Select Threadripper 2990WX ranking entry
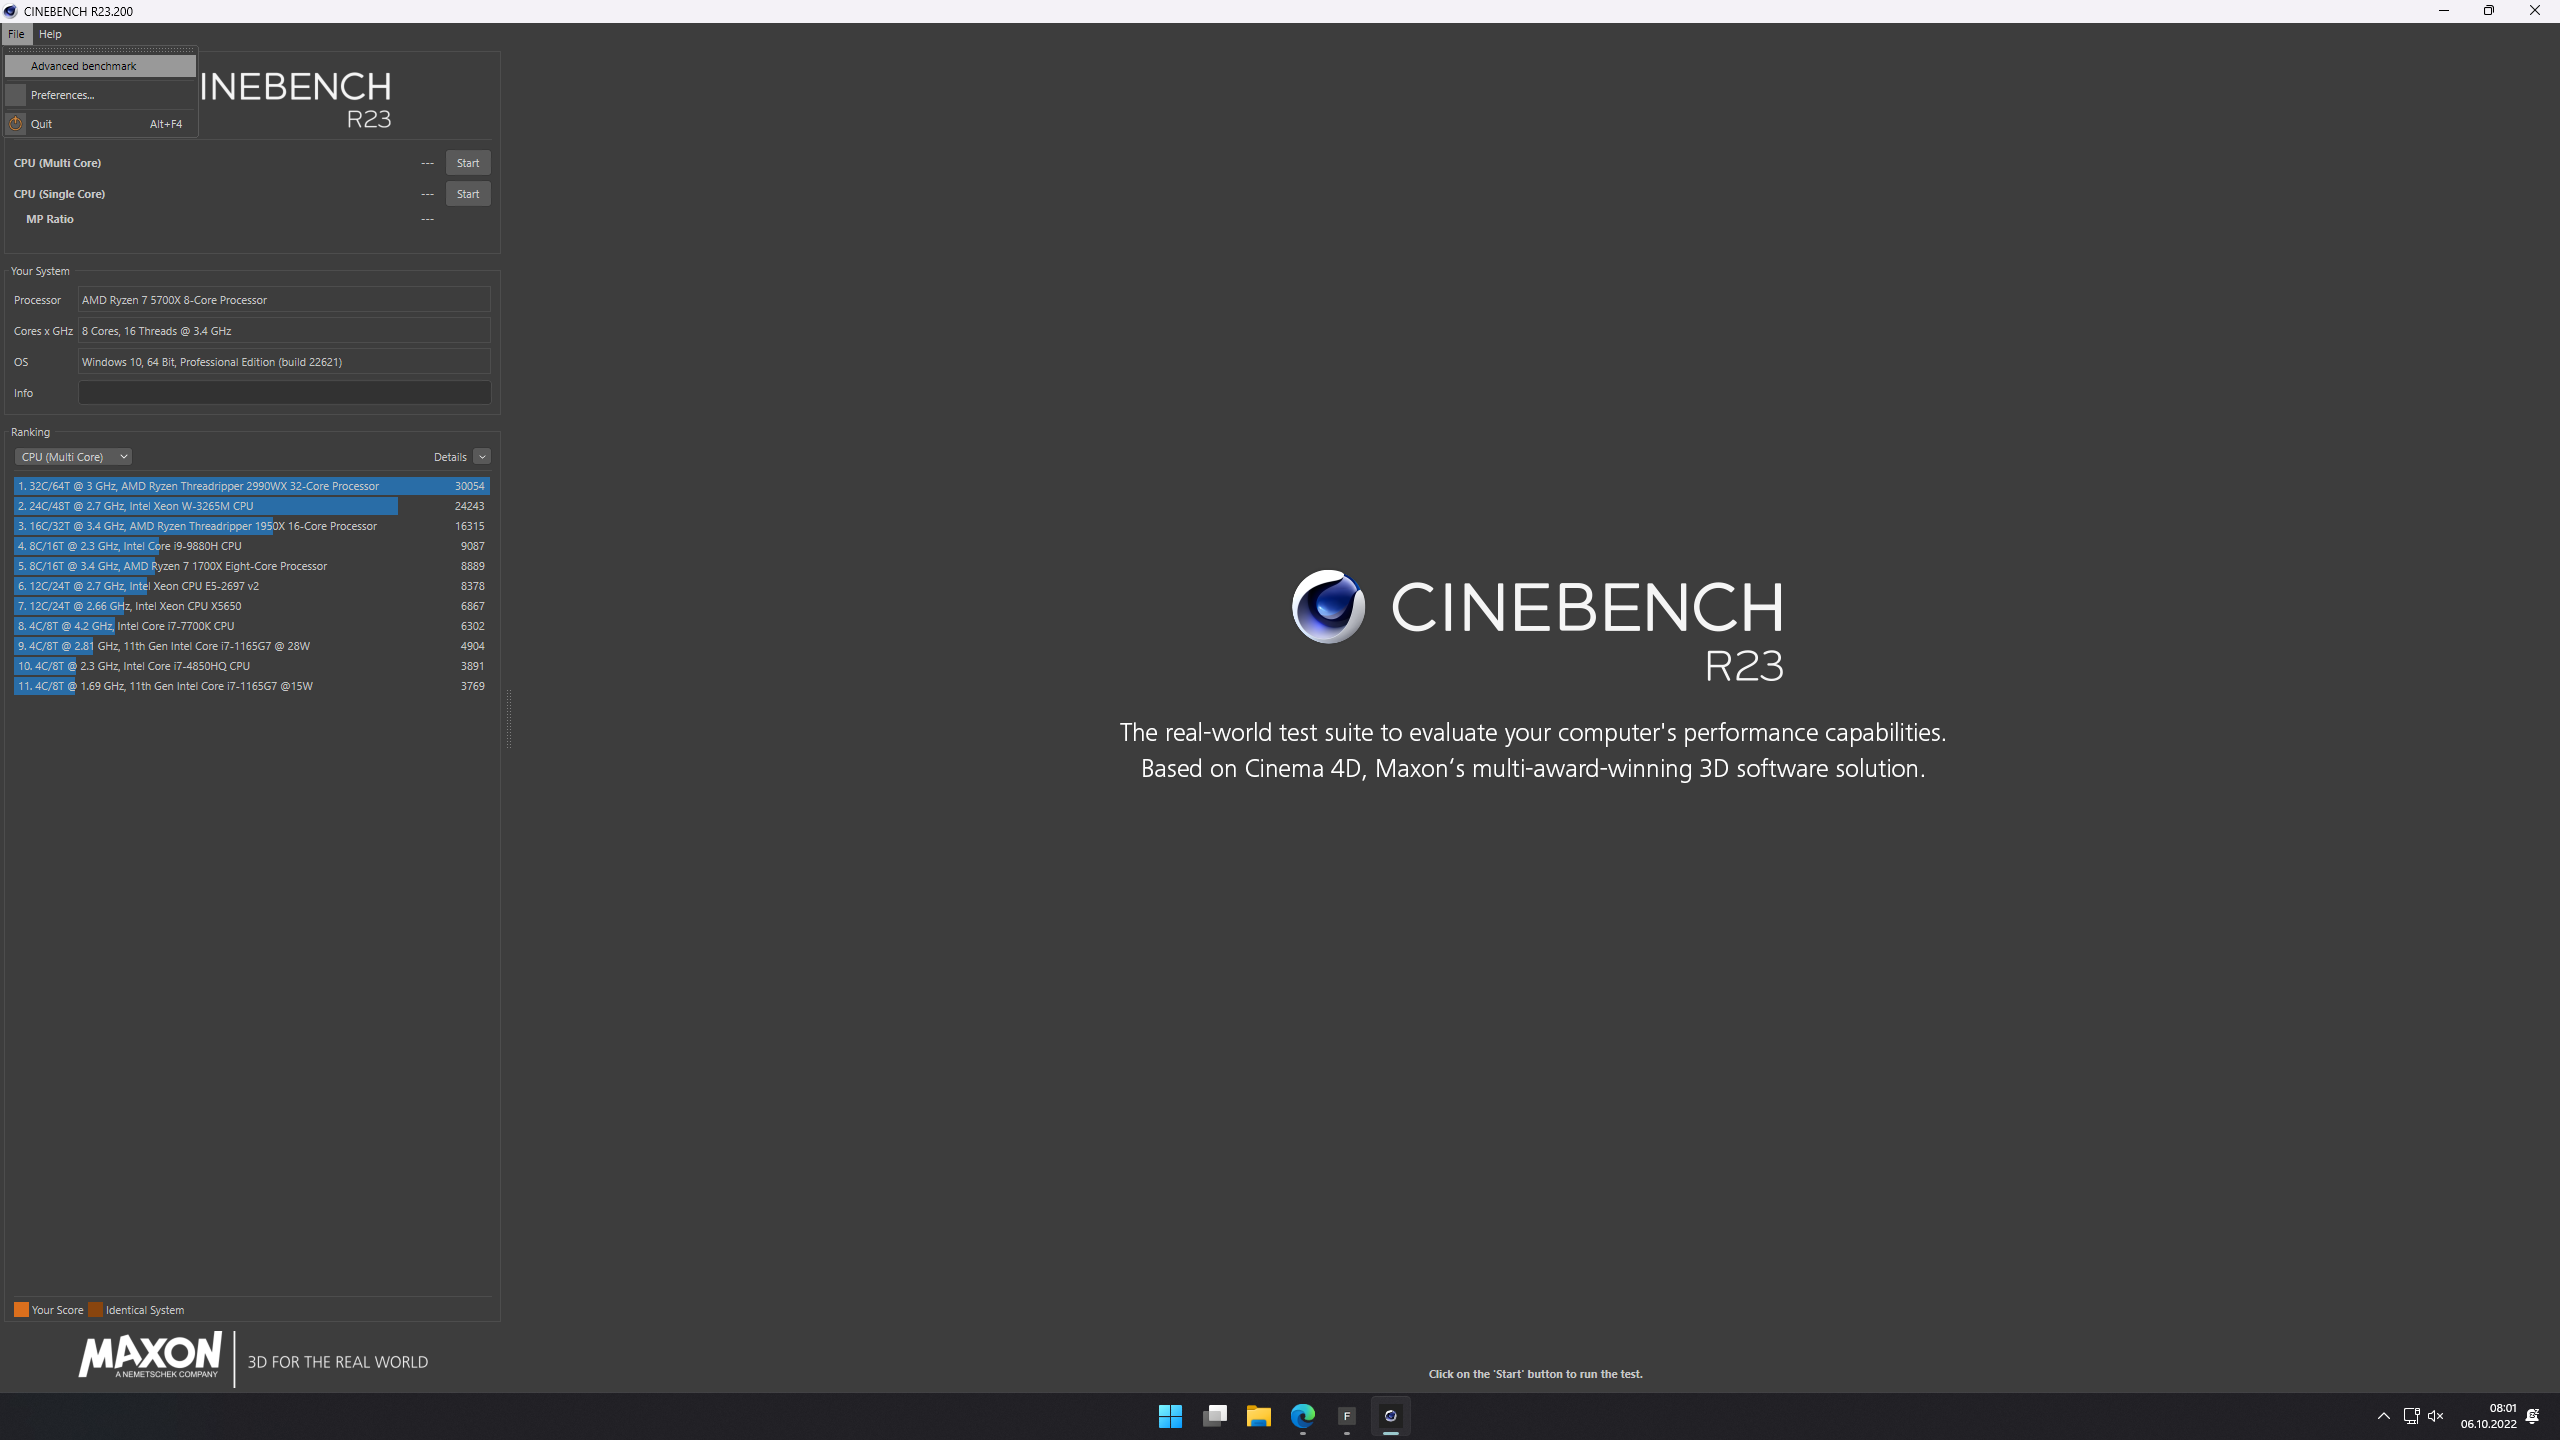The height and width of the screenshot is (1440, 2560). [250, 486]
